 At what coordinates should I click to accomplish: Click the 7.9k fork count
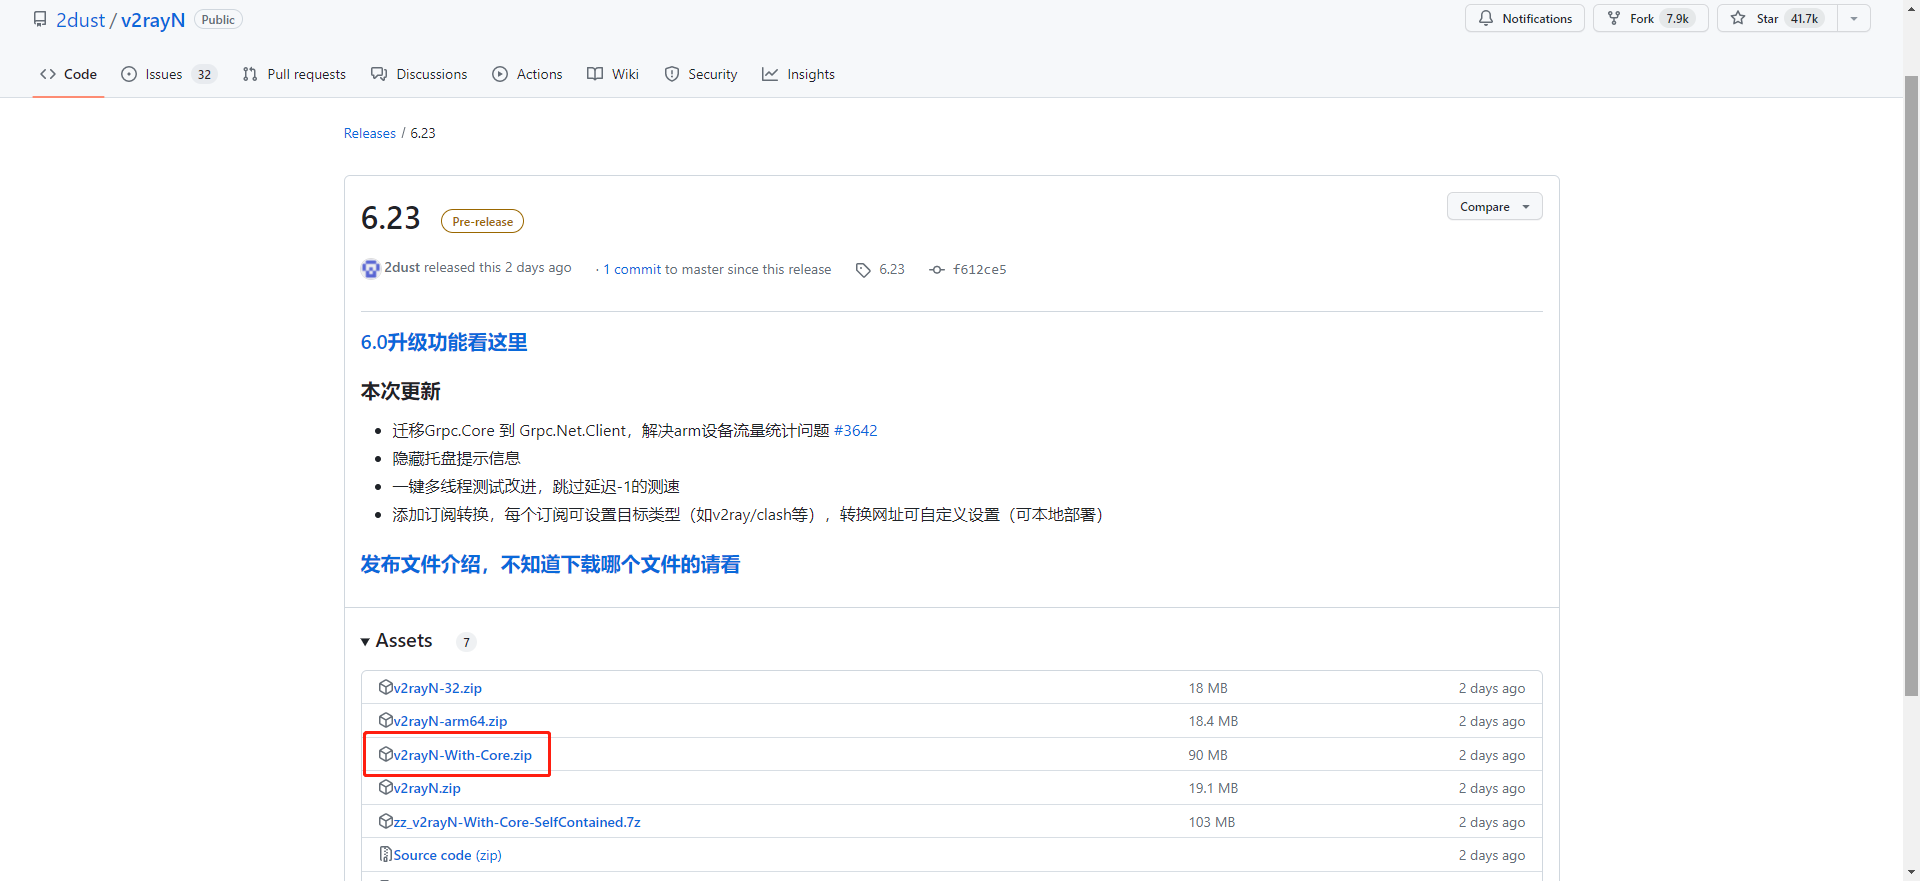coord(1678,18)
